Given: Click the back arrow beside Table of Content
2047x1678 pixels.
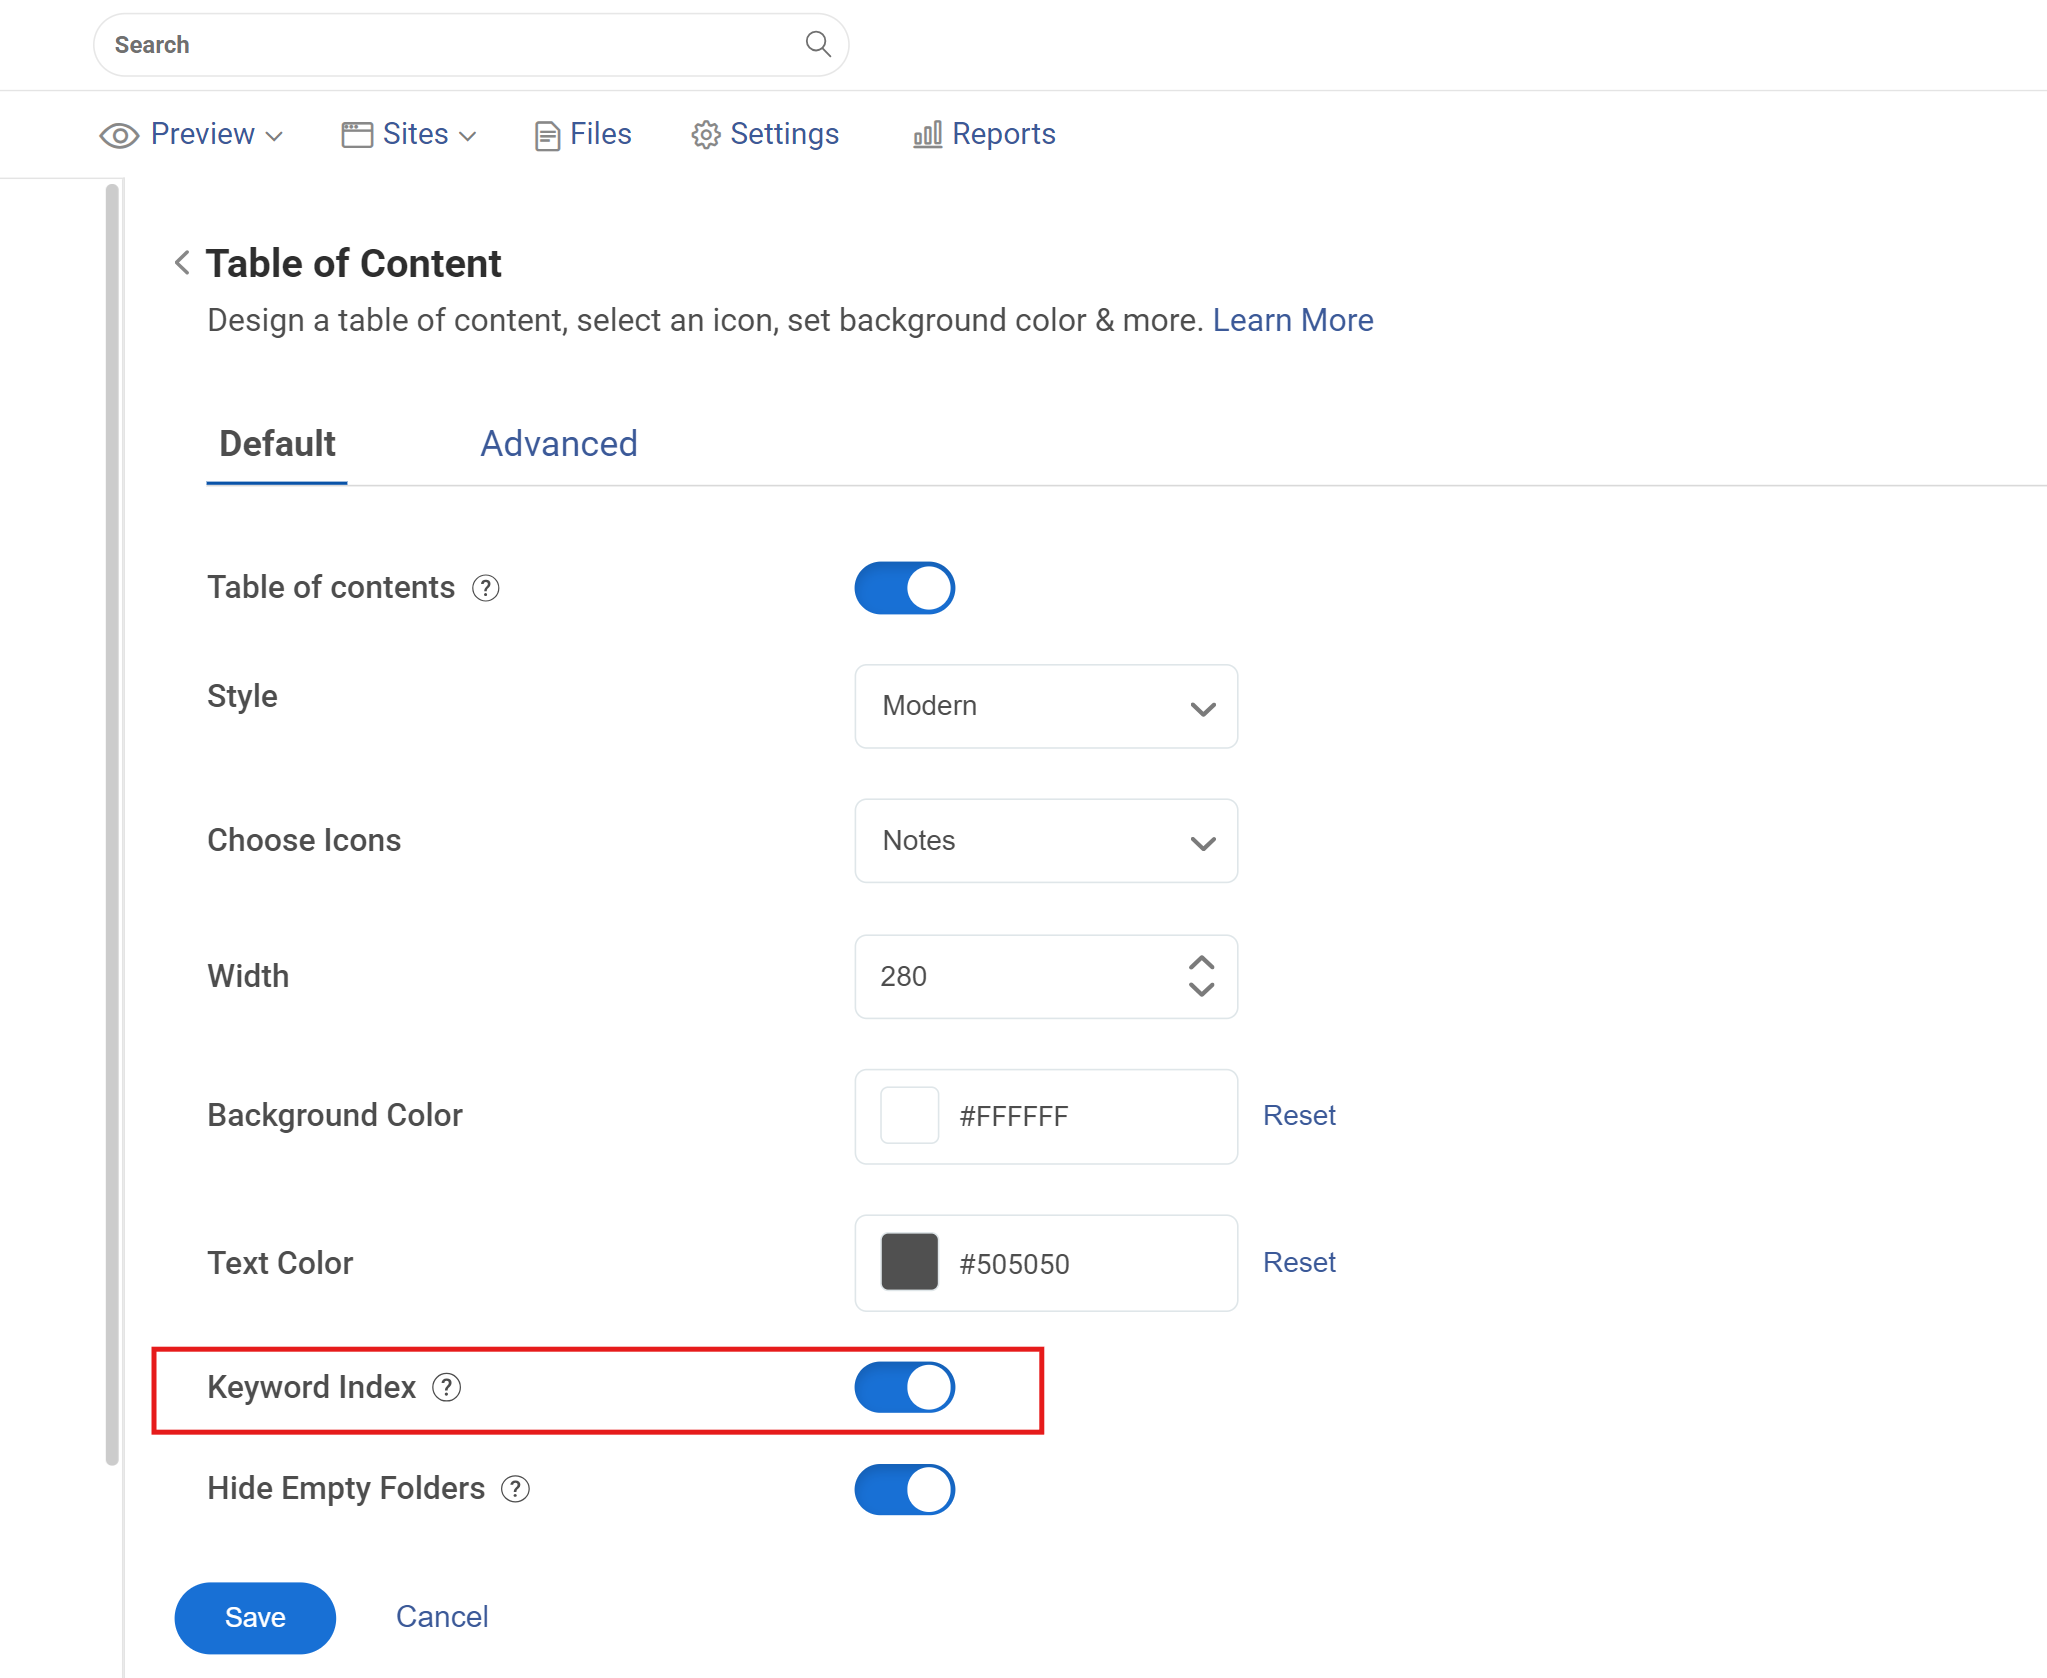Looking at the screenshot, I should (182, 263).
